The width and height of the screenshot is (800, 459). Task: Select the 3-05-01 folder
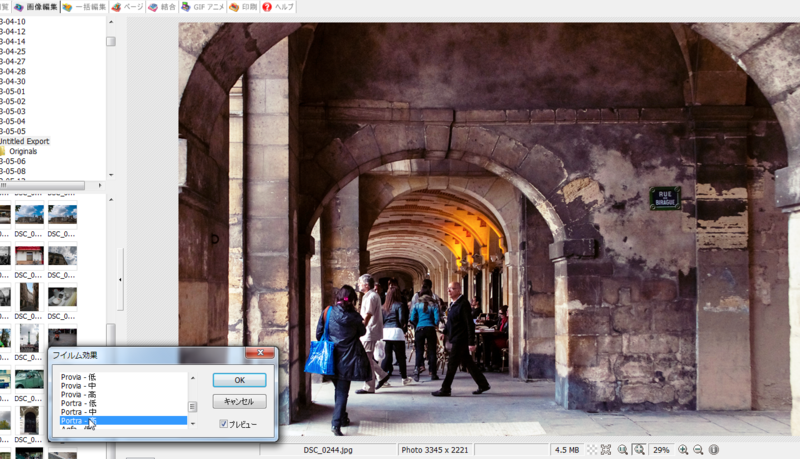[x=13, y=91]
